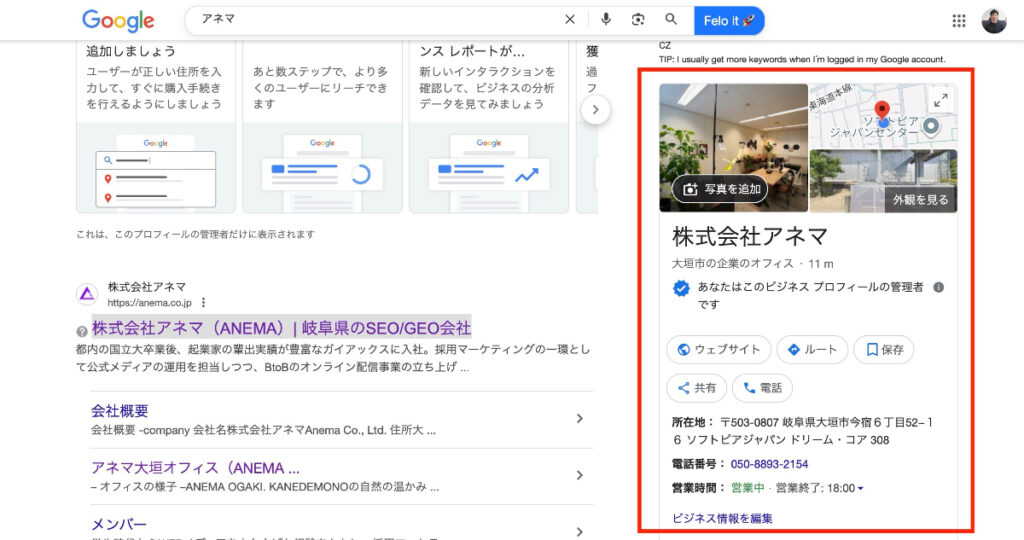This screenshot has width=1024, height=540.
Task: Open the Google account profile avatar
Action: (x=993, y=21)
